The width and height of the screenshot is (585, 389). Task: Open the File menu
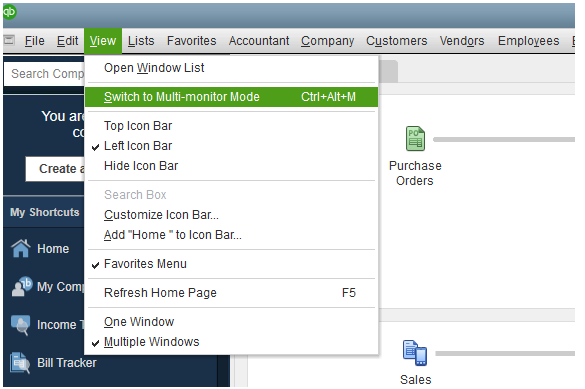point(35,41)
